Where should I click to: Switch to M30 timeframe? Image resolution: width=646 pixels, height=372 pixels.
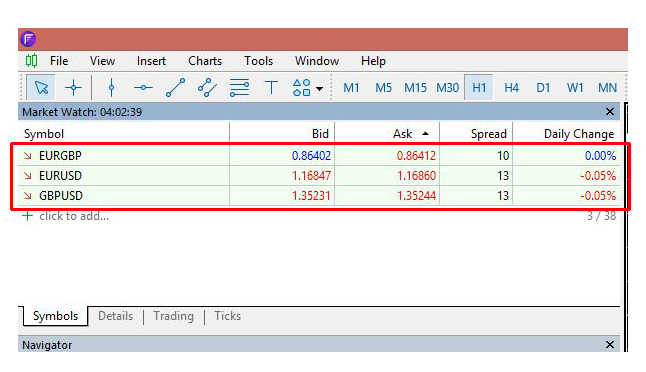(447, 87)
